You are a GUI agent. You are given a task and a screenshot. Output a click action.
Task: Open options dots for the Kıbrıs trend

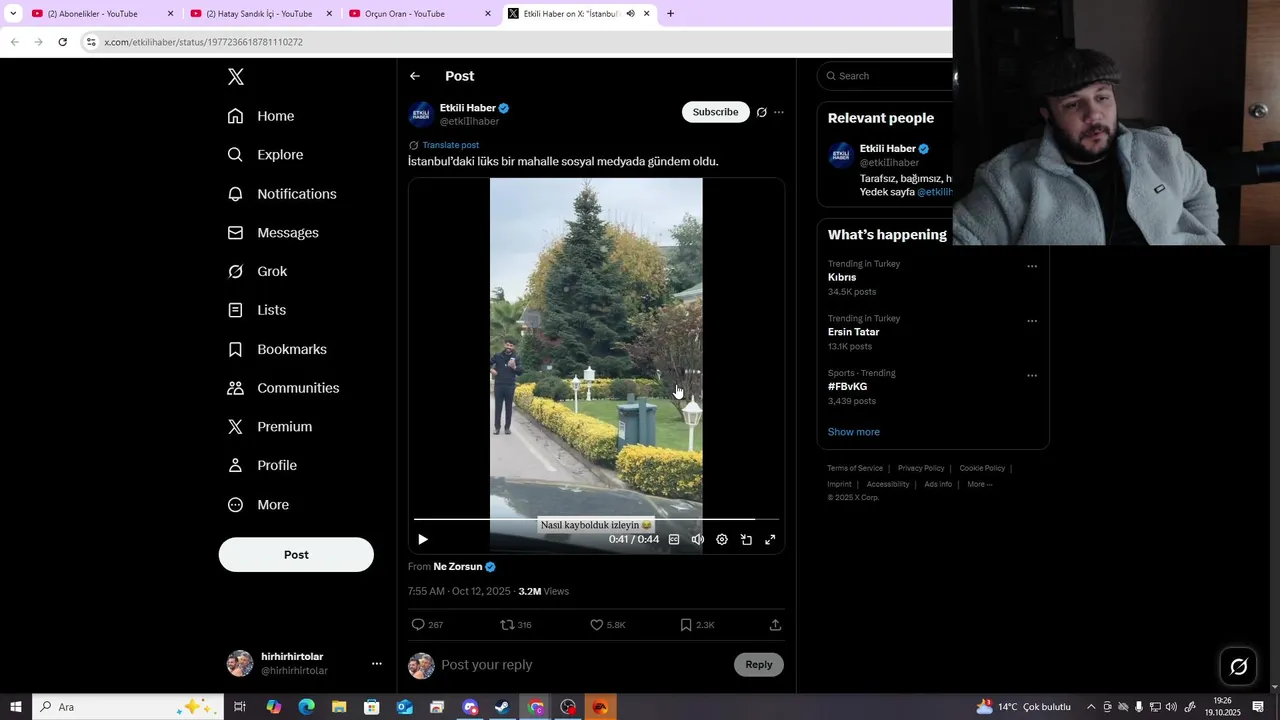coord(1032,267)
